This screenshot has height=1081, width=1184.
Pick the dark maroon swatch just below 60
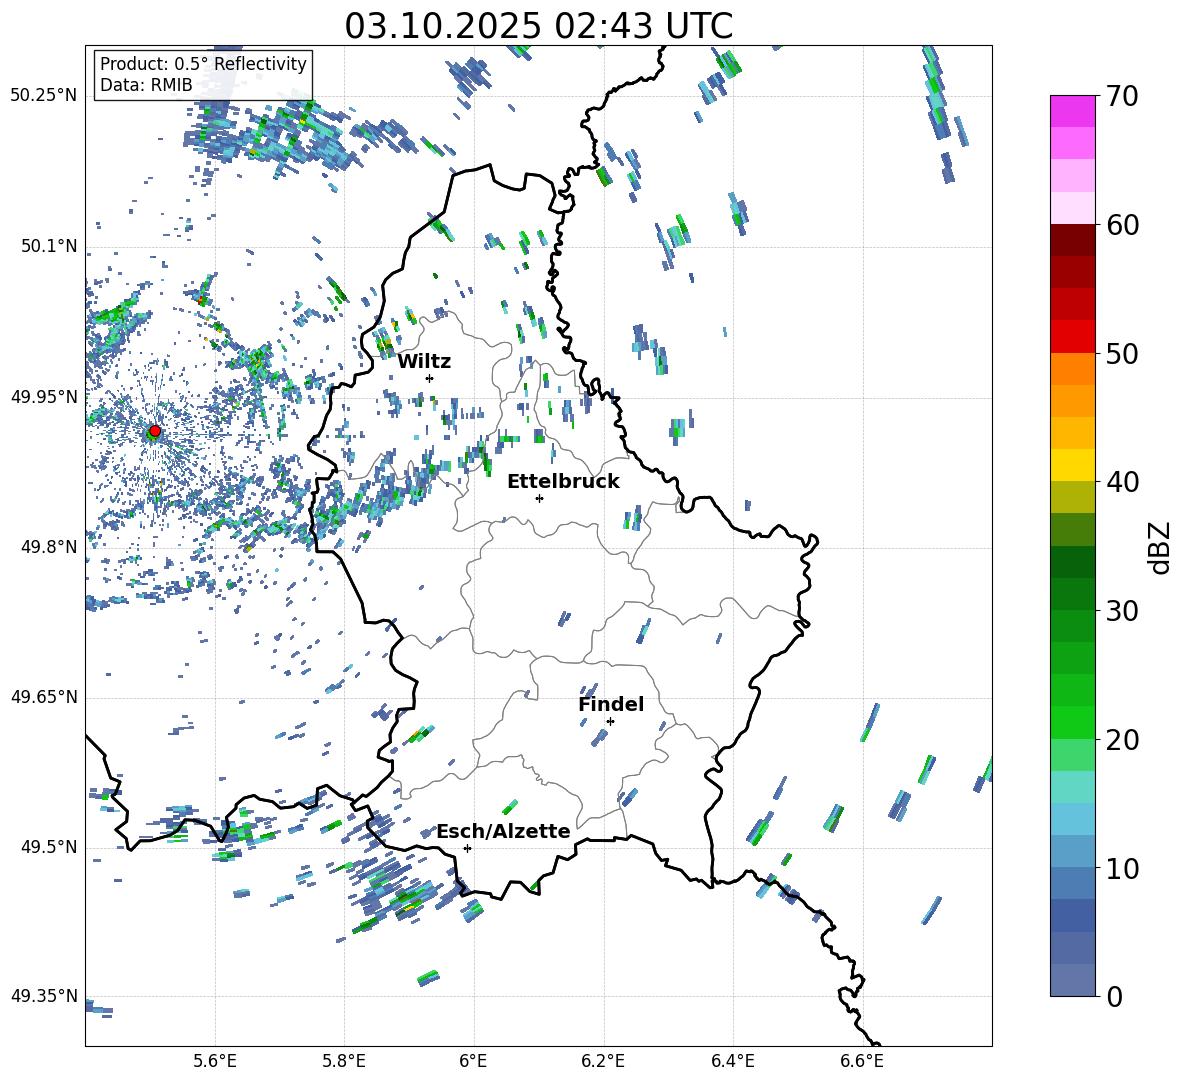(x=1073, y=240)
